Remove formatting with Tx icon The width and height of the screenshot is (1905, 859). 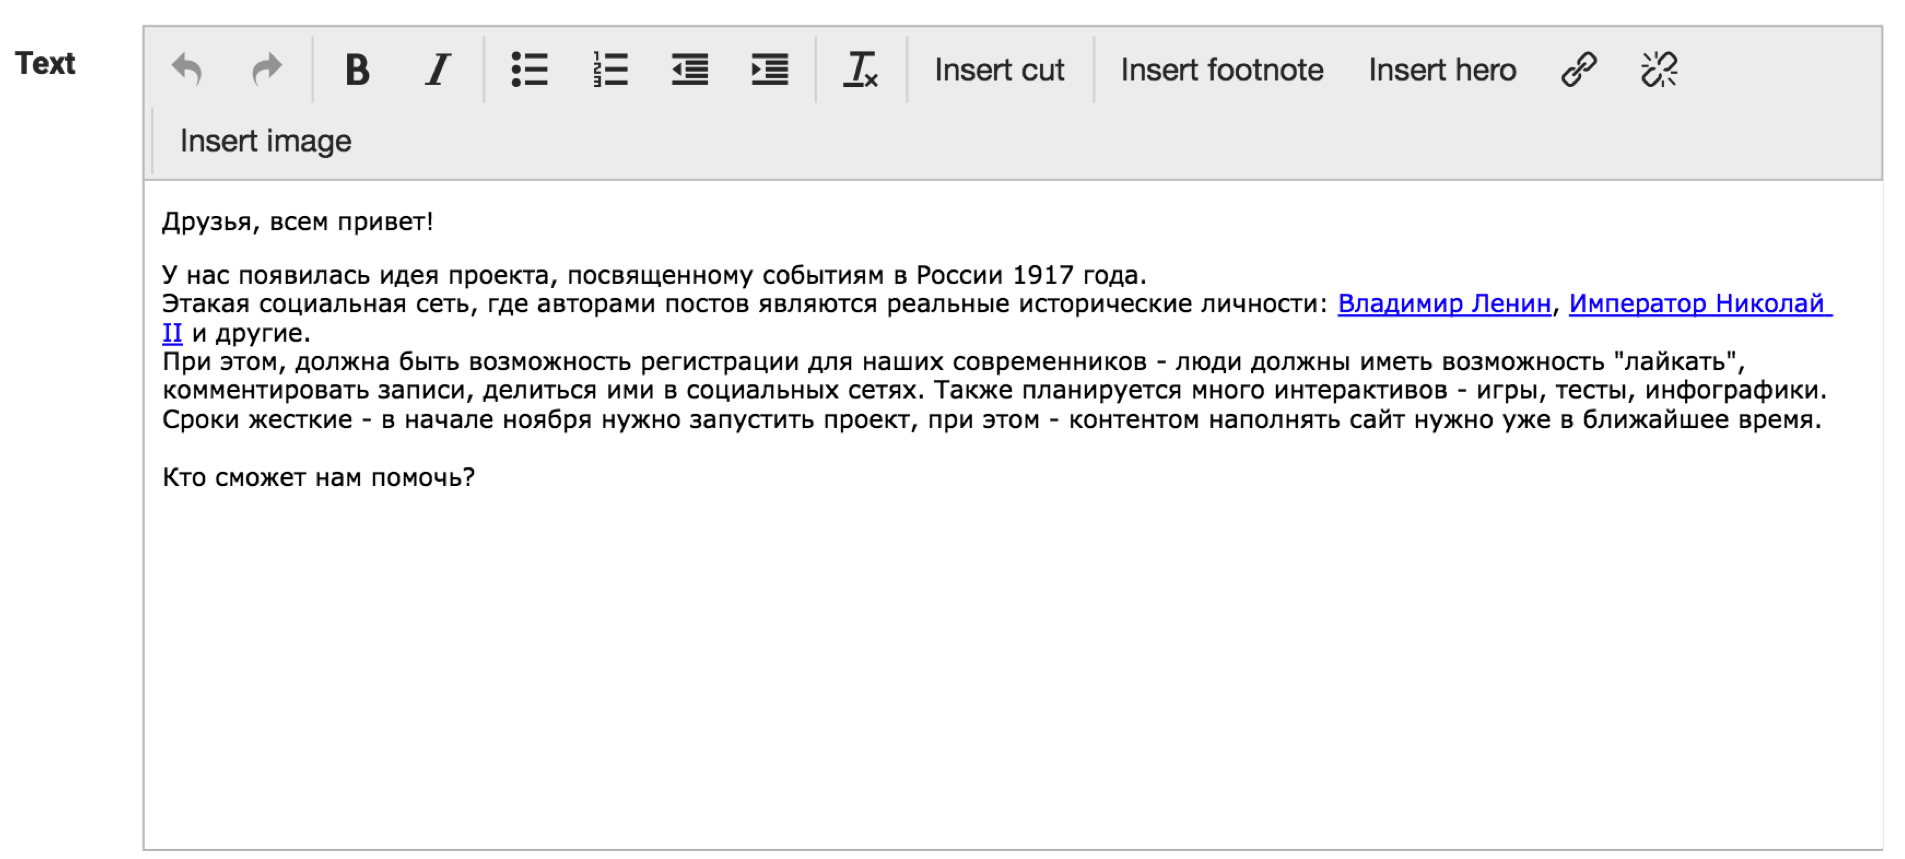click(x=860, y=70)
